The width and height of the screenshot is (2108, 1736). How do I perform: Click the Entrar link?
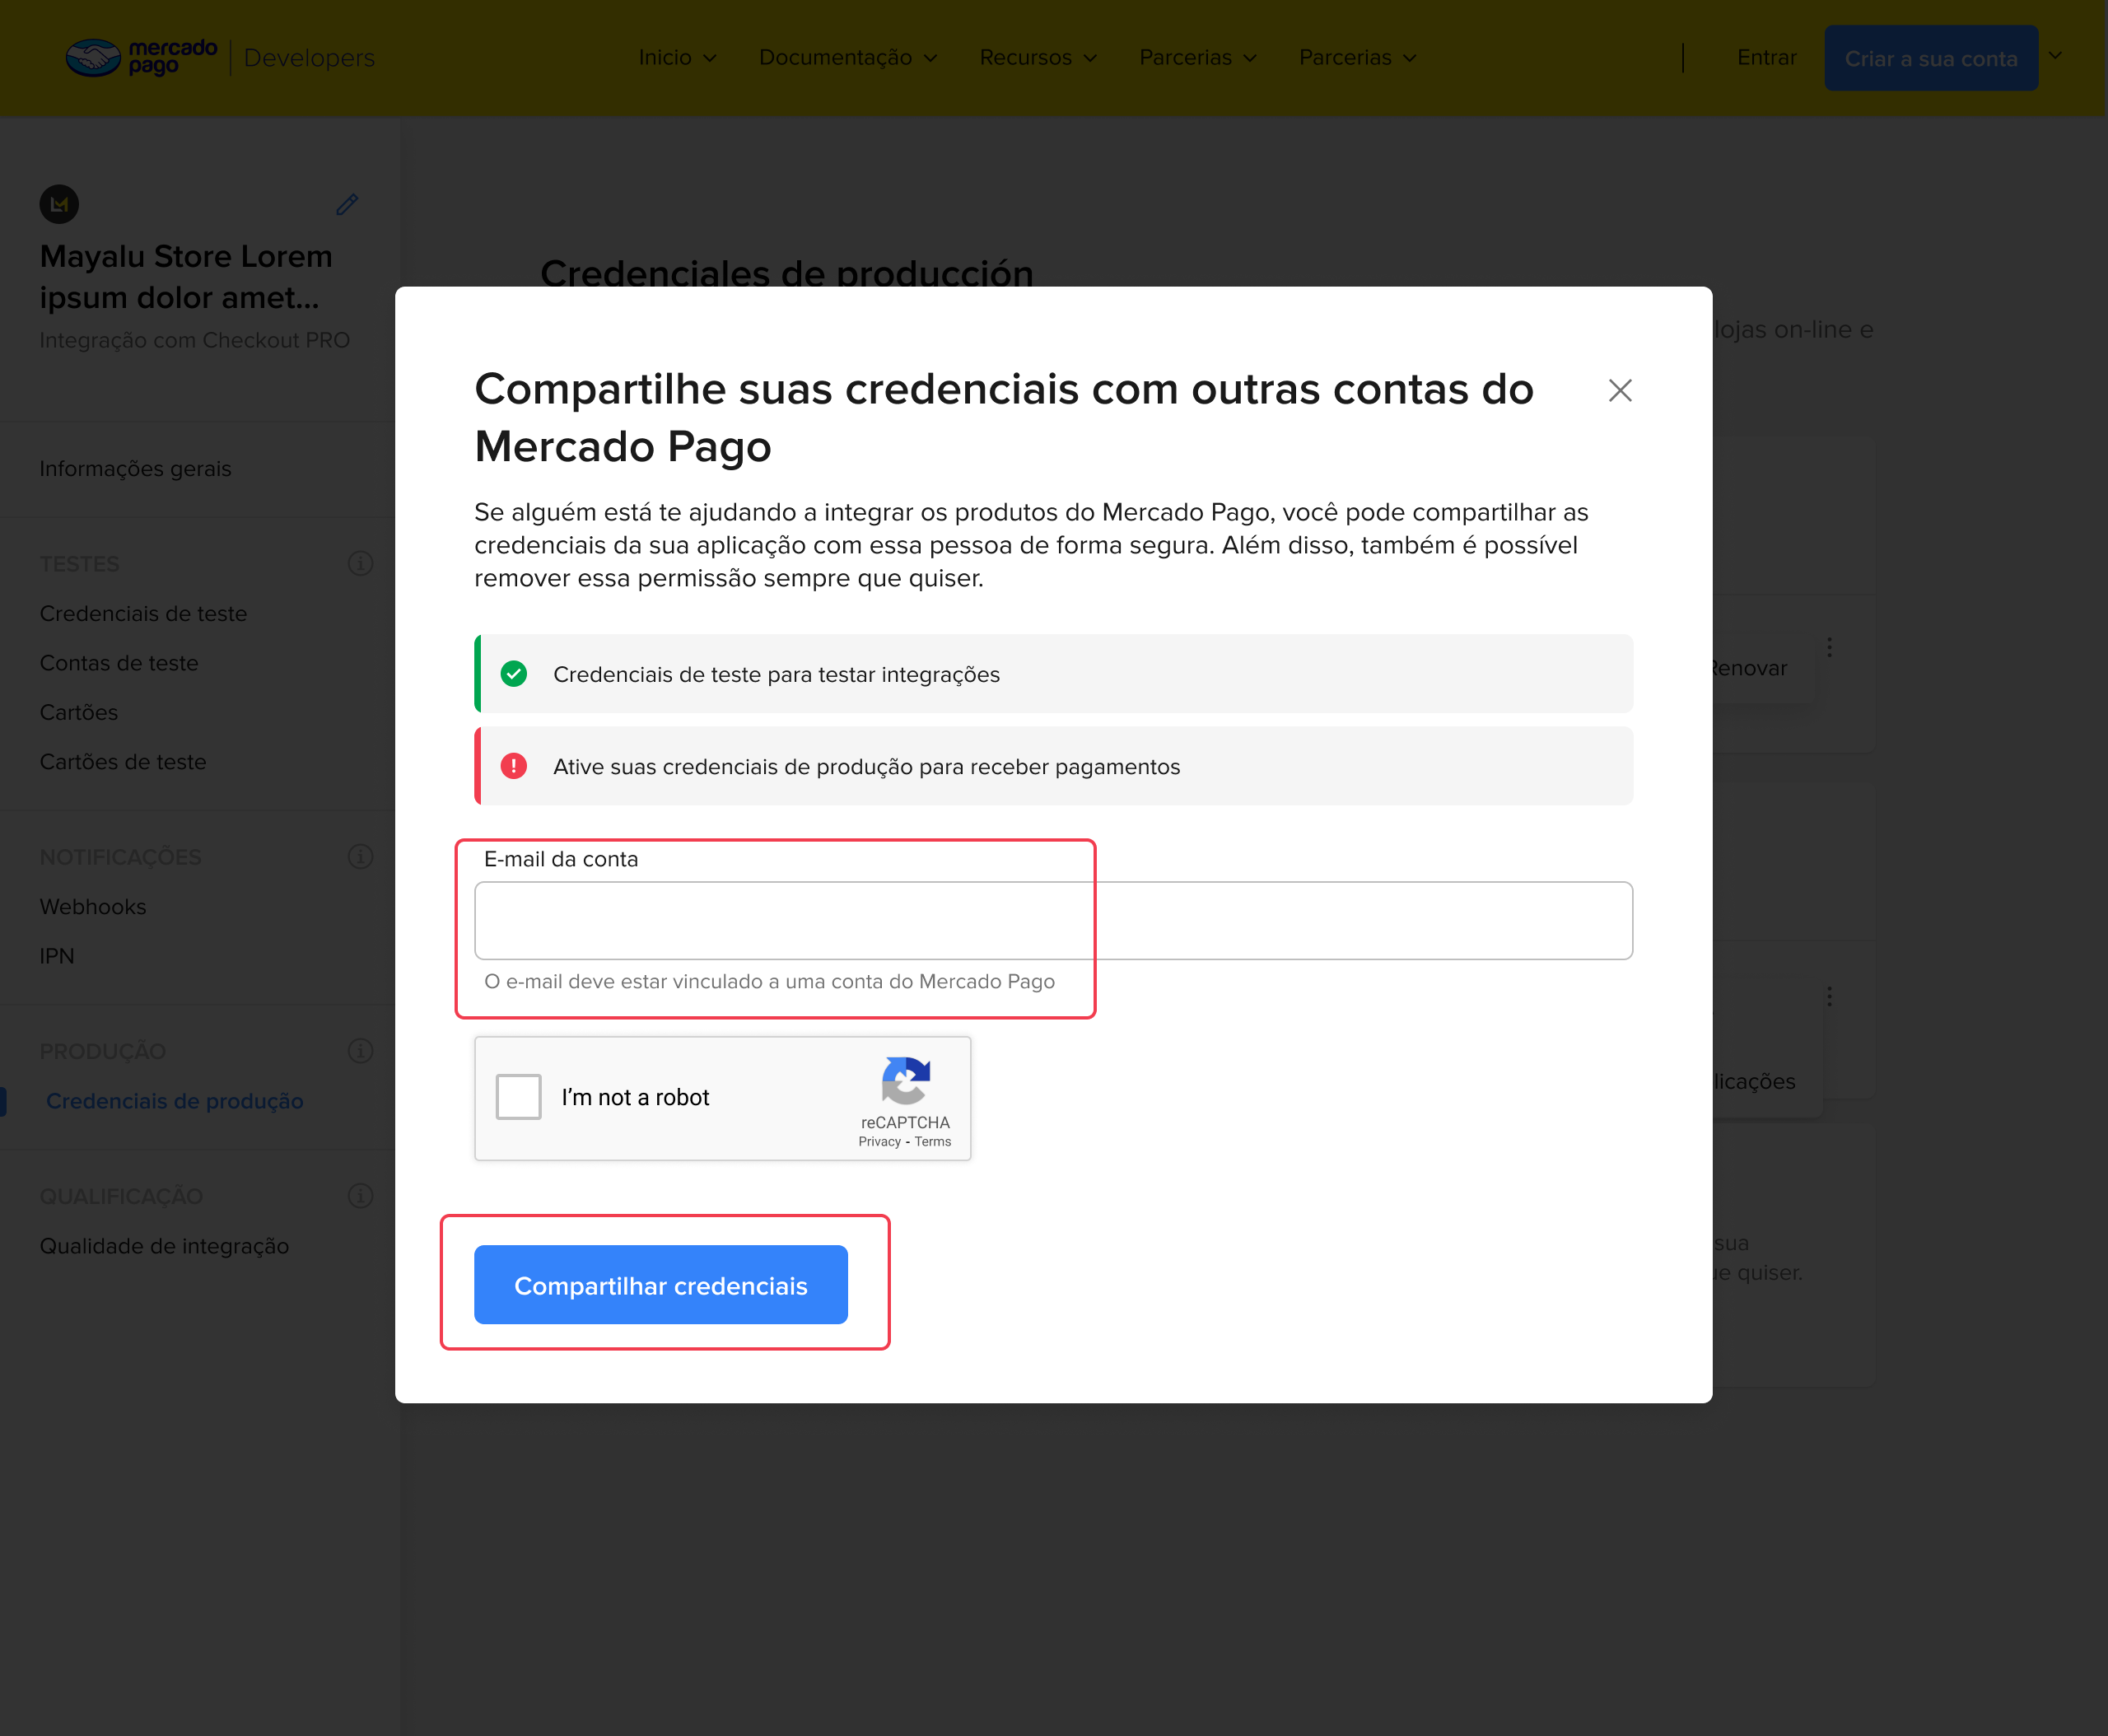click(x=1767, y=58)
